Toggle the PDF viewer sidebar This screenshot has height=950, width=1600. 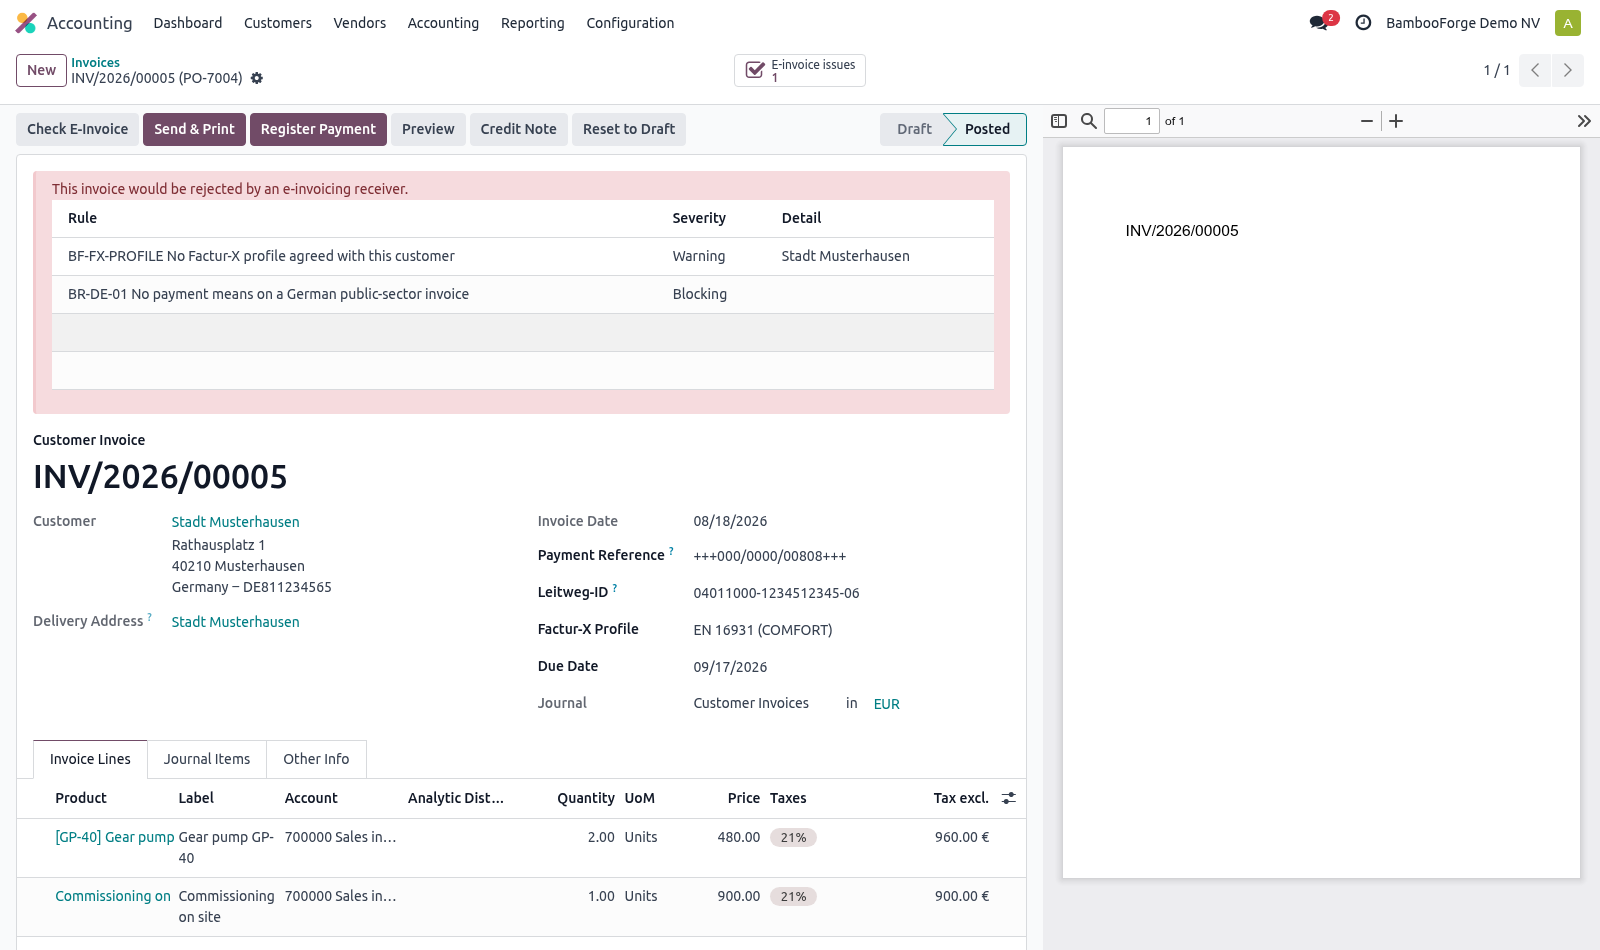(x=1059, y=121)
